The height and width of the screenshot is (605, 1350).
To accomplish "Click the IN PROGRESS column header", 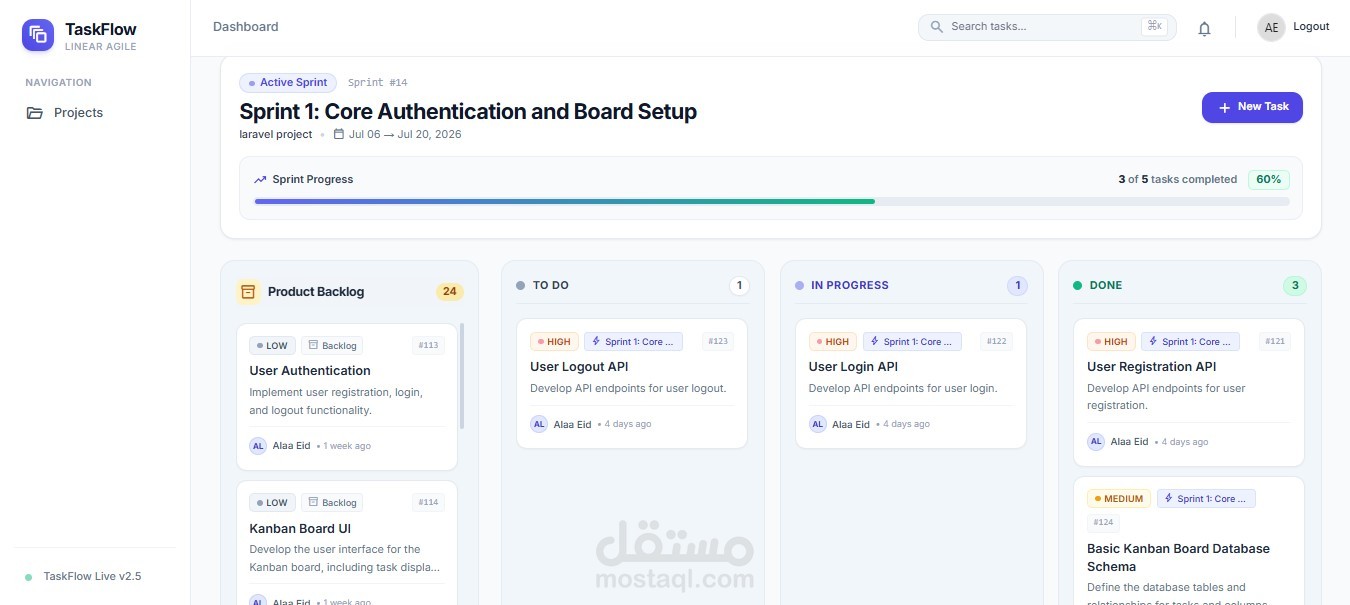I will [850, 286].
